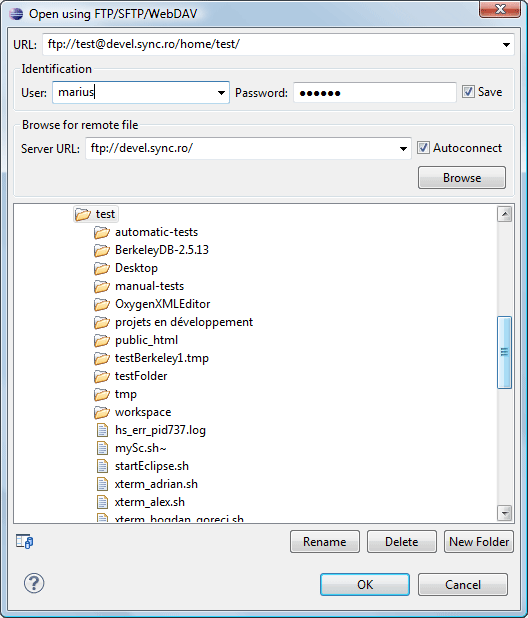Click the file list details icon
528x618 pixels.
pyautogui.click(x=24, y=541)
